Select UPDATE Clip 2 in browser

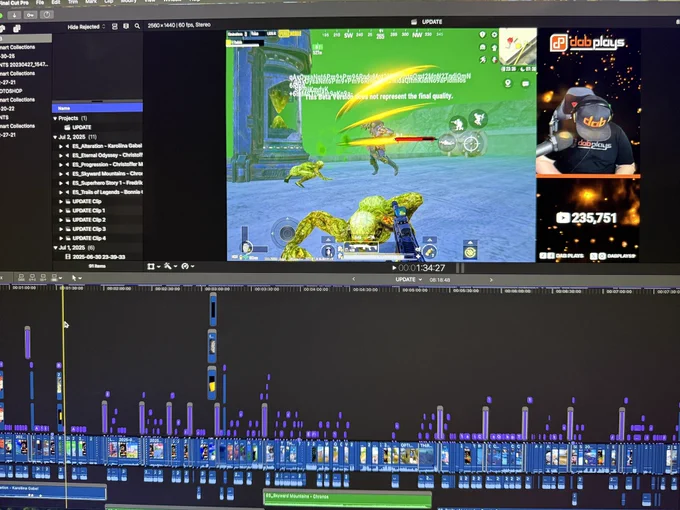[88, 220]
